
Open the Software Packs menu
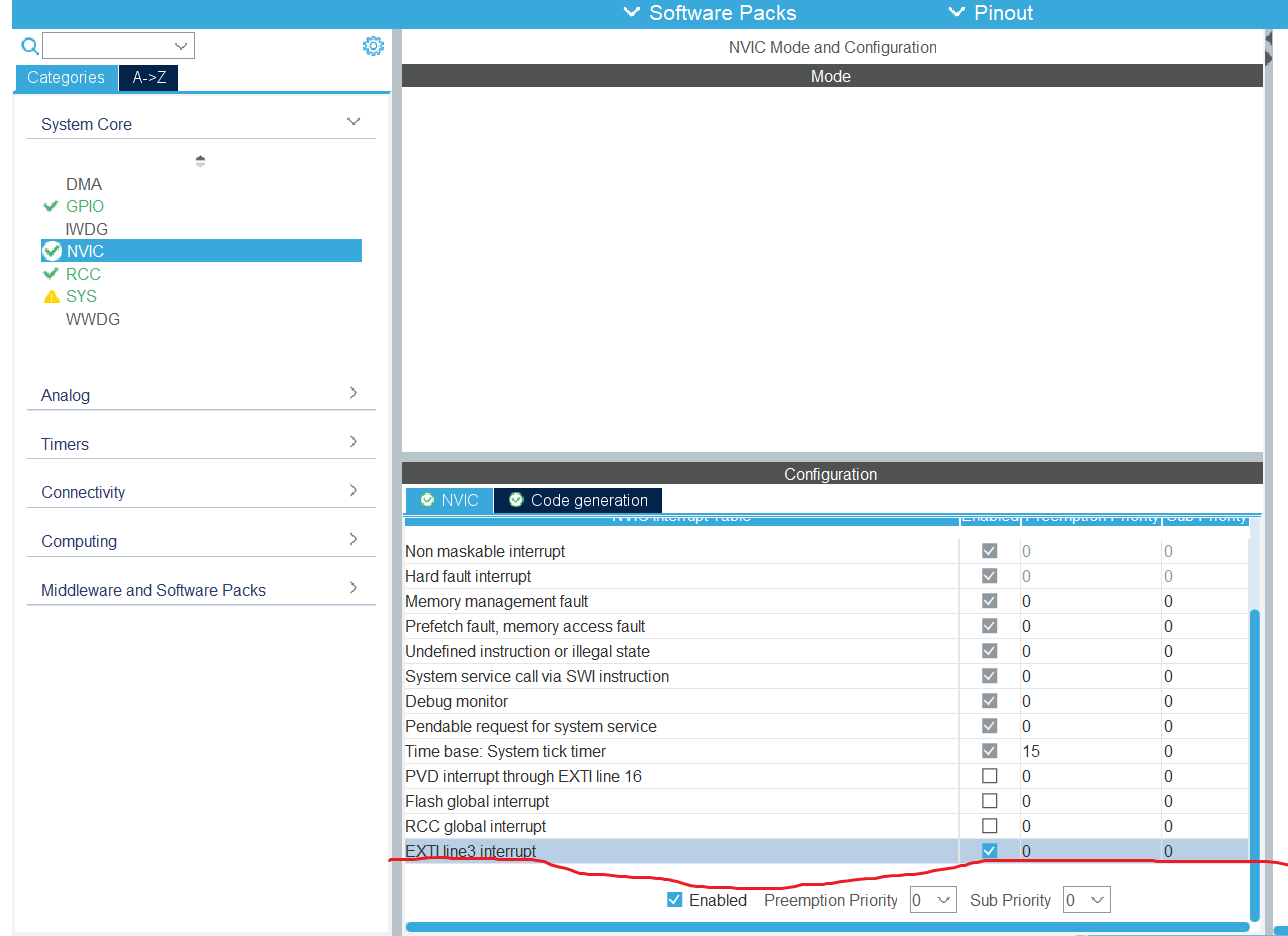point(710,13)
